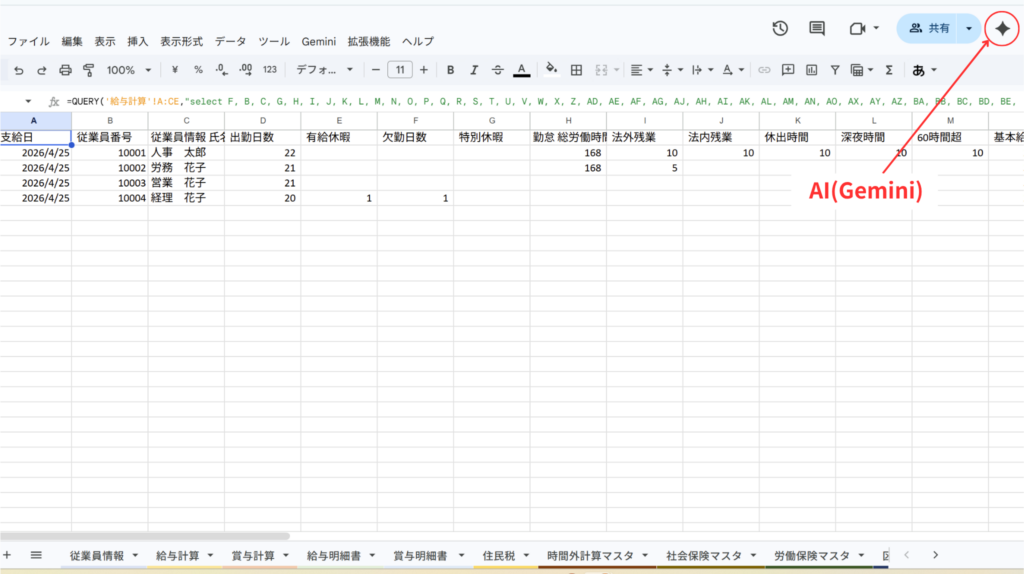
Task: Switch to the 給与明細書 sheet tab
Action: [x=334, y=555]
